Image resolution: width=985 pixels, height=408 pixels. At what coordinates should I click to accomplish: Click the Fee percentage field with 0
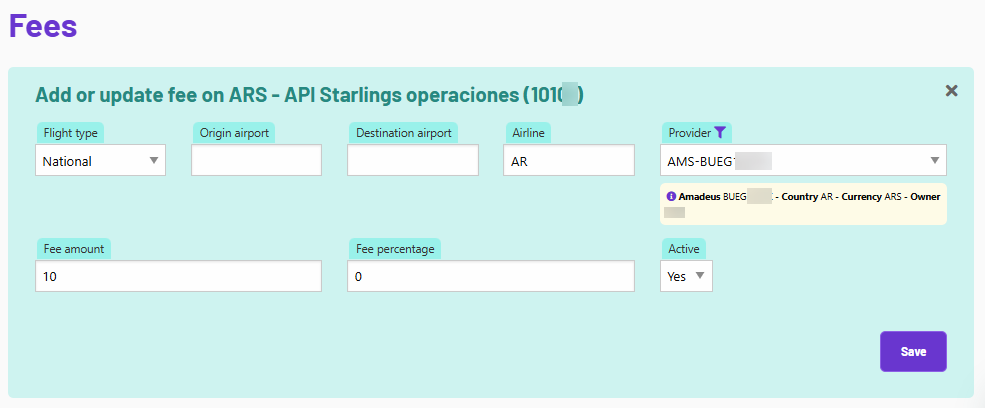491,276
